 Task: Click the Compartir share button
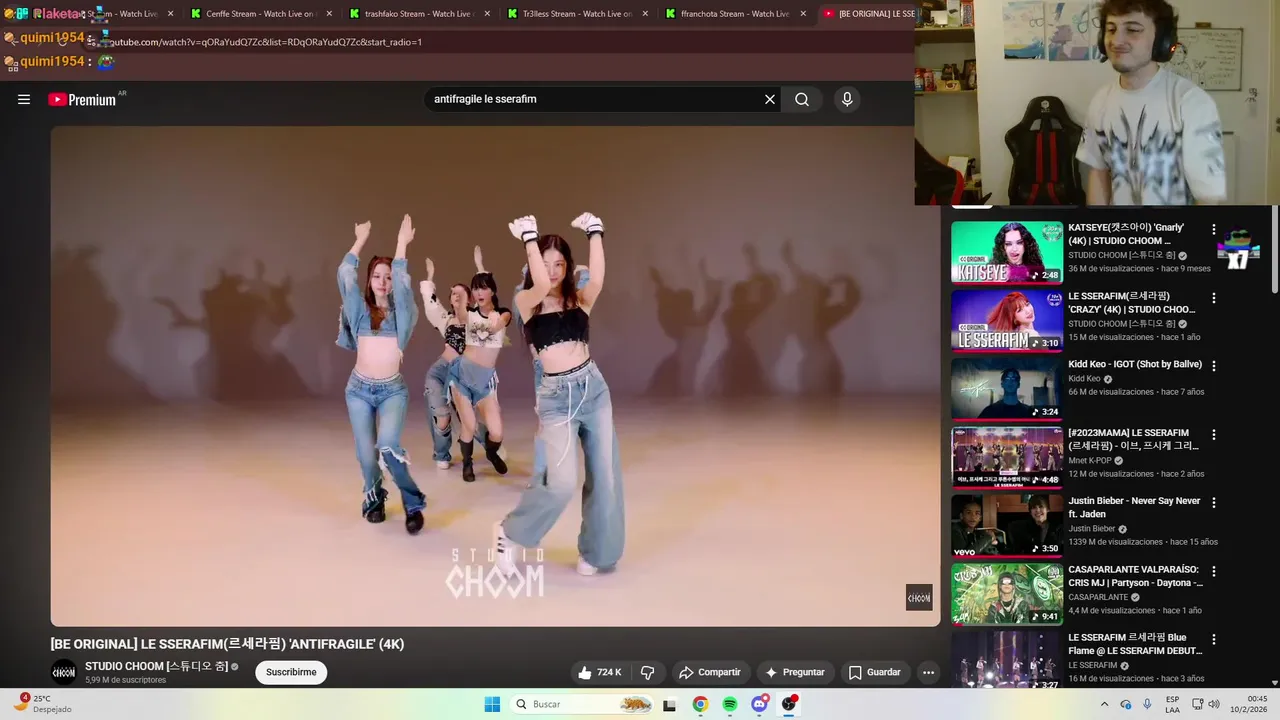[x=710, y=672]
